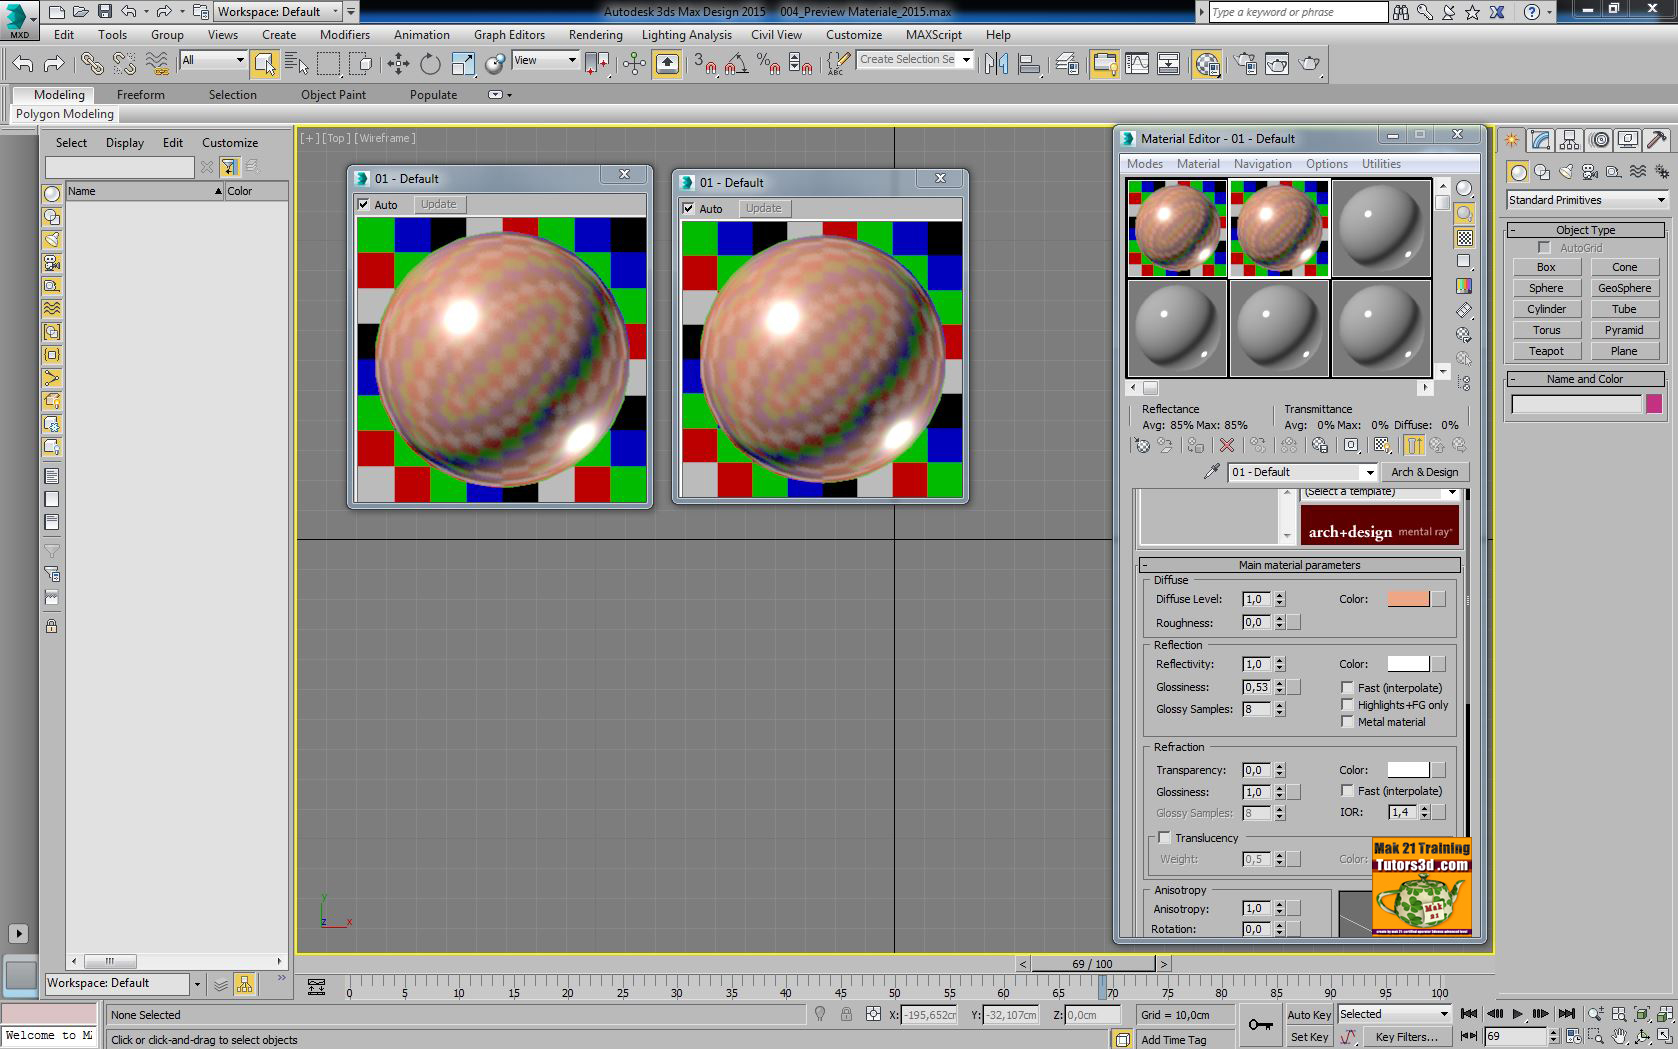Click the Link selection chain icon
Viewport: 1678px width, 1049px height.
92,64
